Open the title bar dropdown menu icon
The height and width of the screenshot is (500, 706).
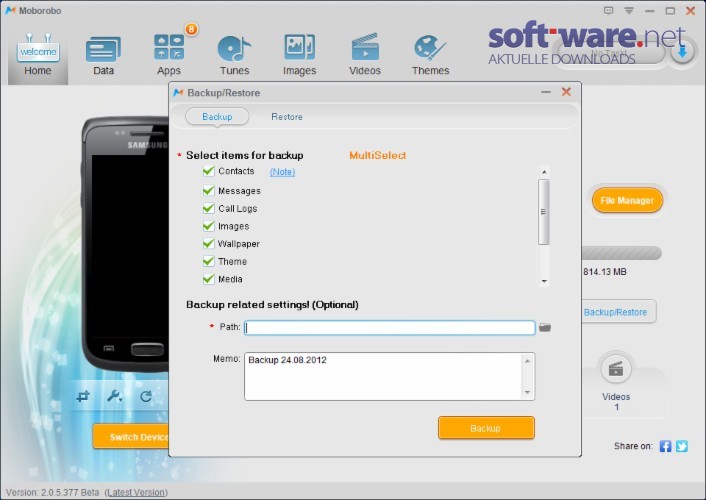tap(629, 10)
